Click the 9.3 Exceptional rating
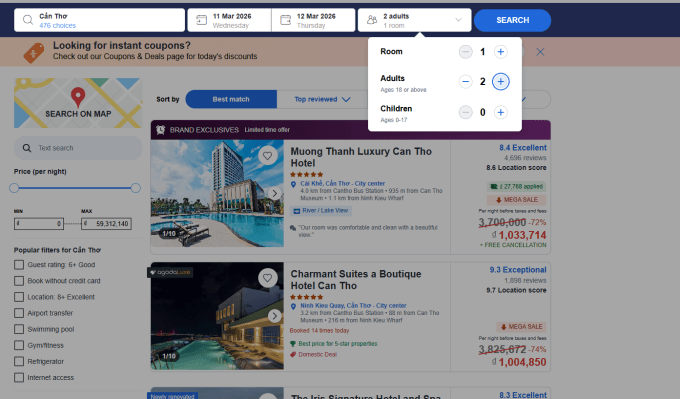The width and height of the screenshot is (680, 399). point(518,270)
